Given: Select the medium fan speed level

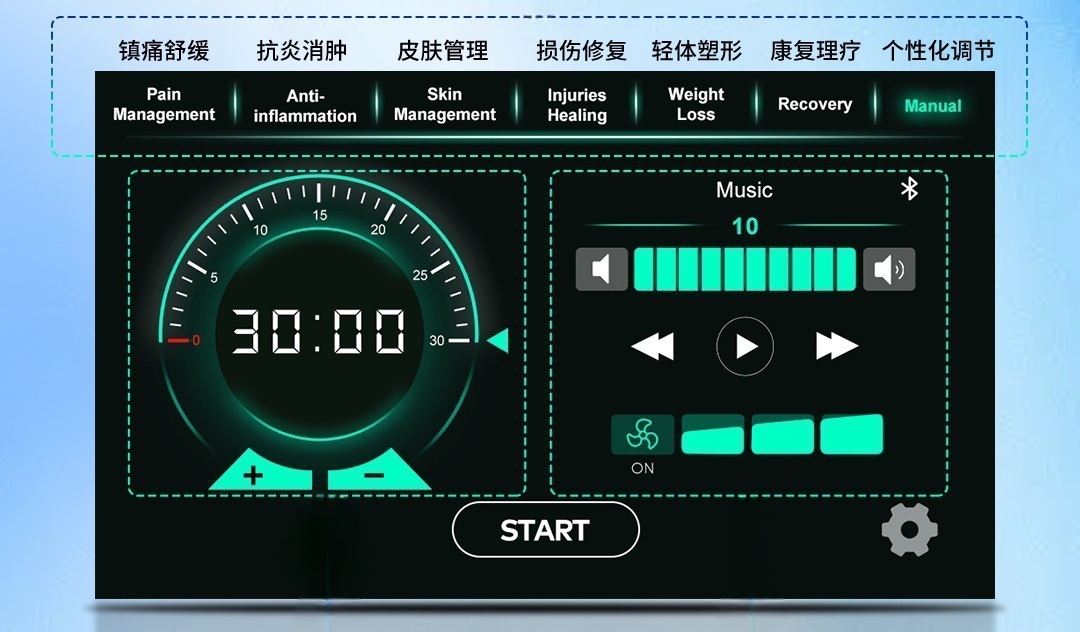Looking at the screenshot, I should point(782,436).
